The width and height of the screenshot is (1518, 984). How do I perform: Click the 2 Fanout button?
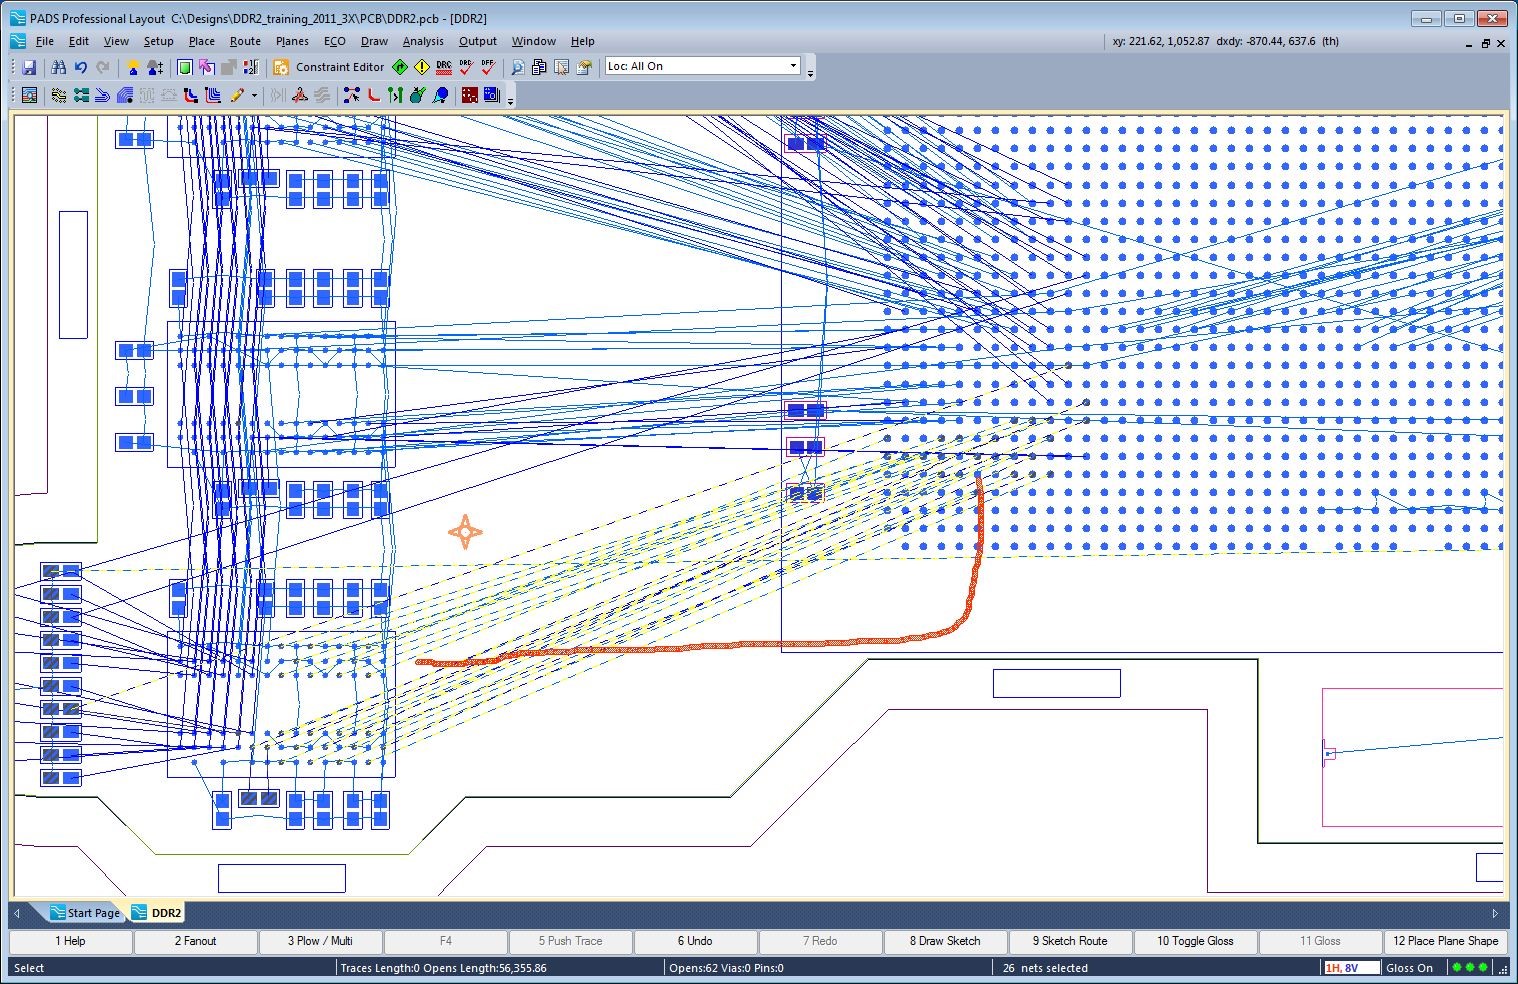click(x=195, y=941)
